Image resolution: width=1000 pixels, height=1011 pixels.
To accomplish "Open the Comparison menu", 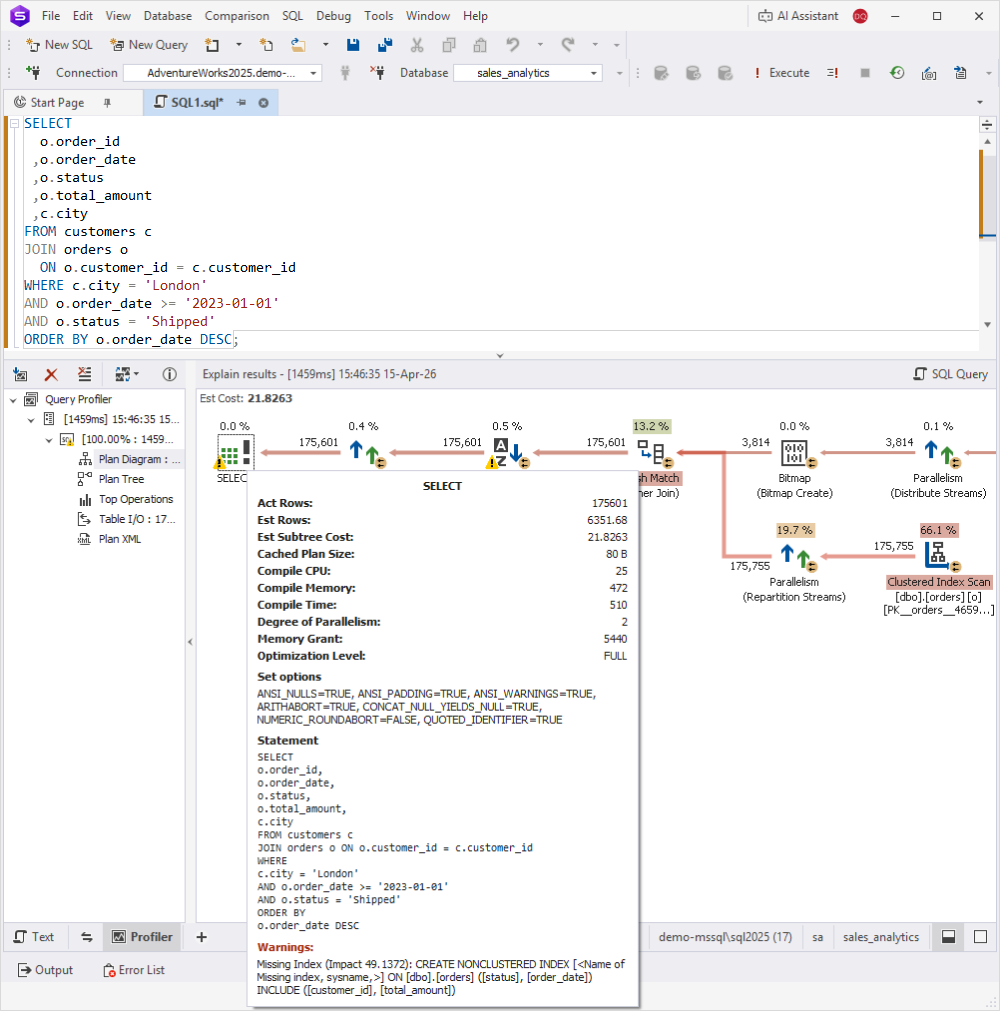I will [x=237, y=15].
